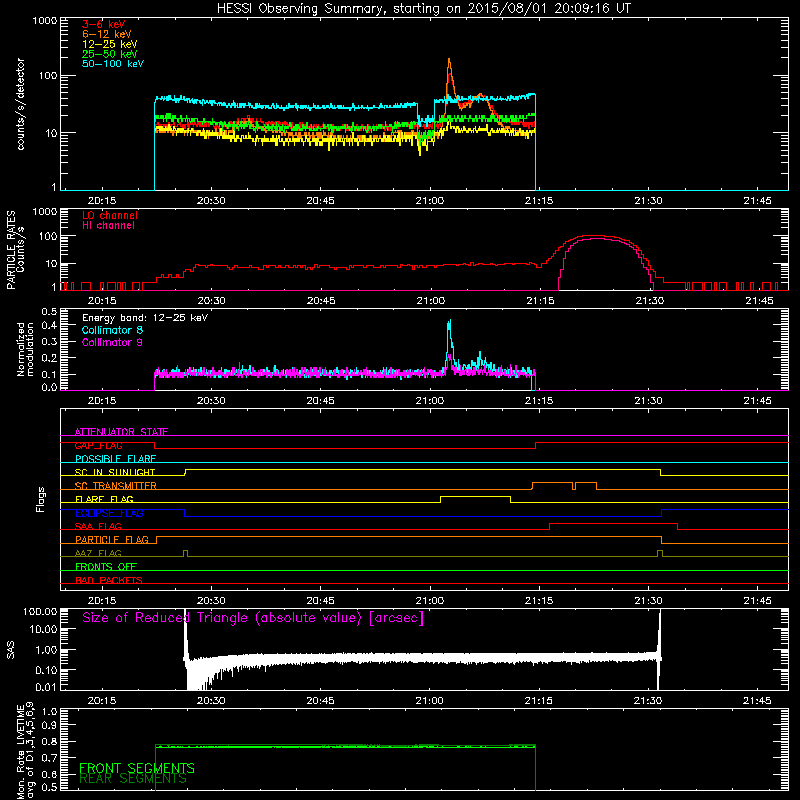This screenshot has width=800, height=800.
Task: Click the "20:45" tick under the modulation plot
Action: pyautogui.click(x=320, y=401)
